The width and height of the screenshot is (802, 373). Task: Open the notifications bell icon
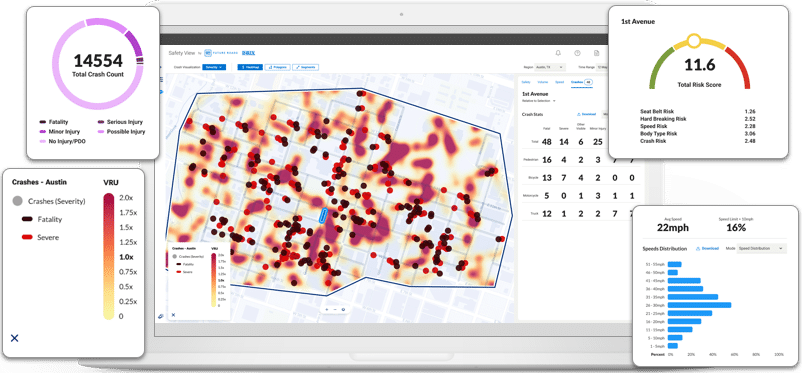[558, 53]
